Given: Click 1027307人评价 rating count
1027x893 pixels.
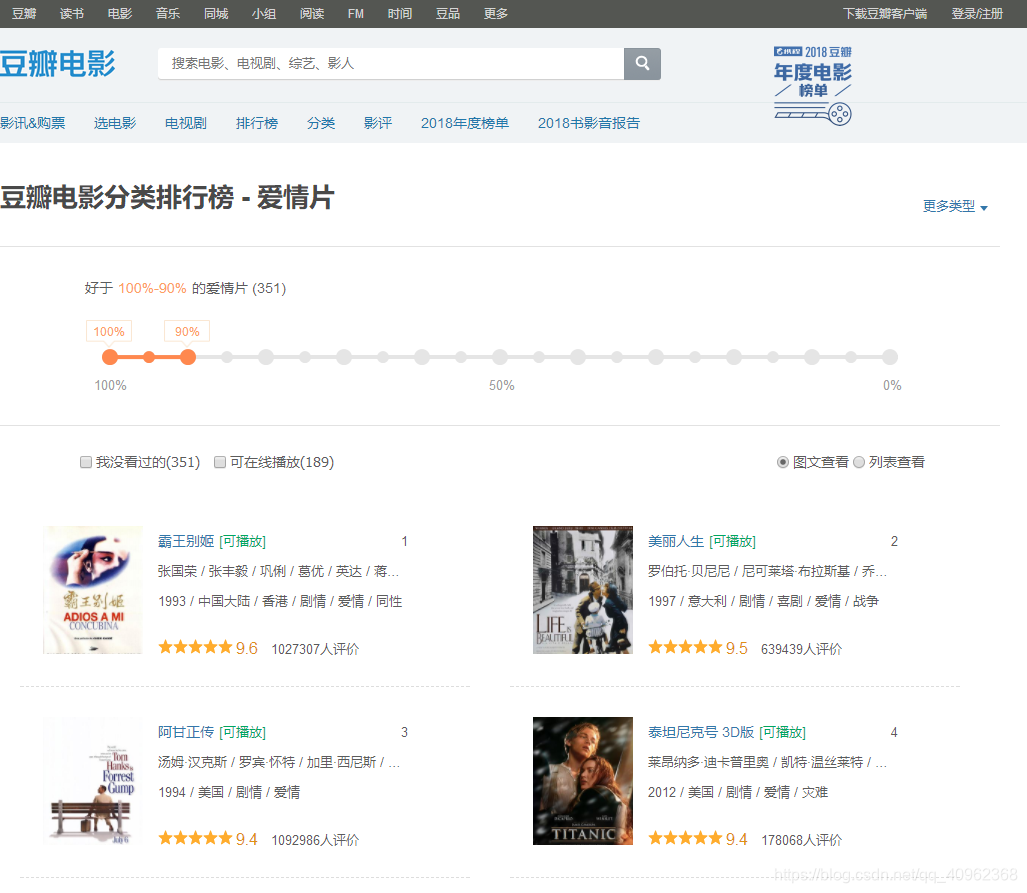Looking at the screenshot, I should 315,649.
